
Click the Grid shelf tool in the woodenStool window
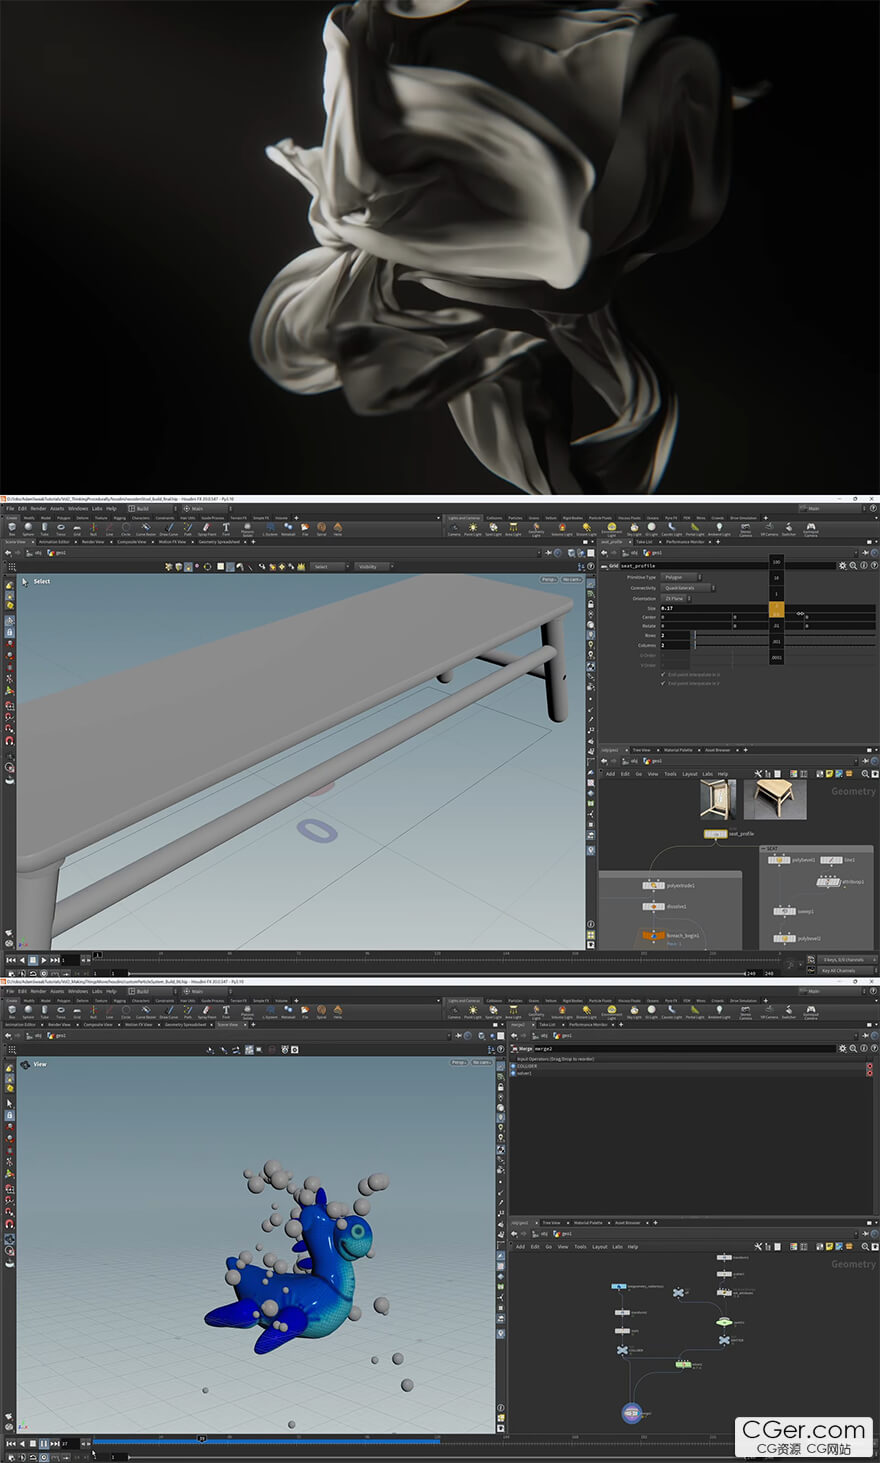point(77,529)
